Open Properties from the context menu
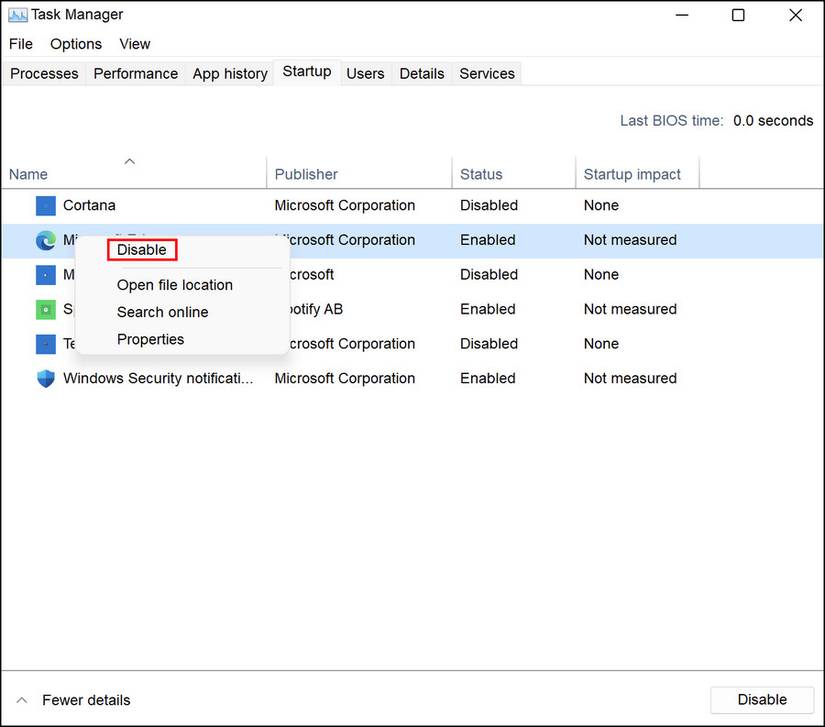825x727 pixels. (x=150, y=339)
